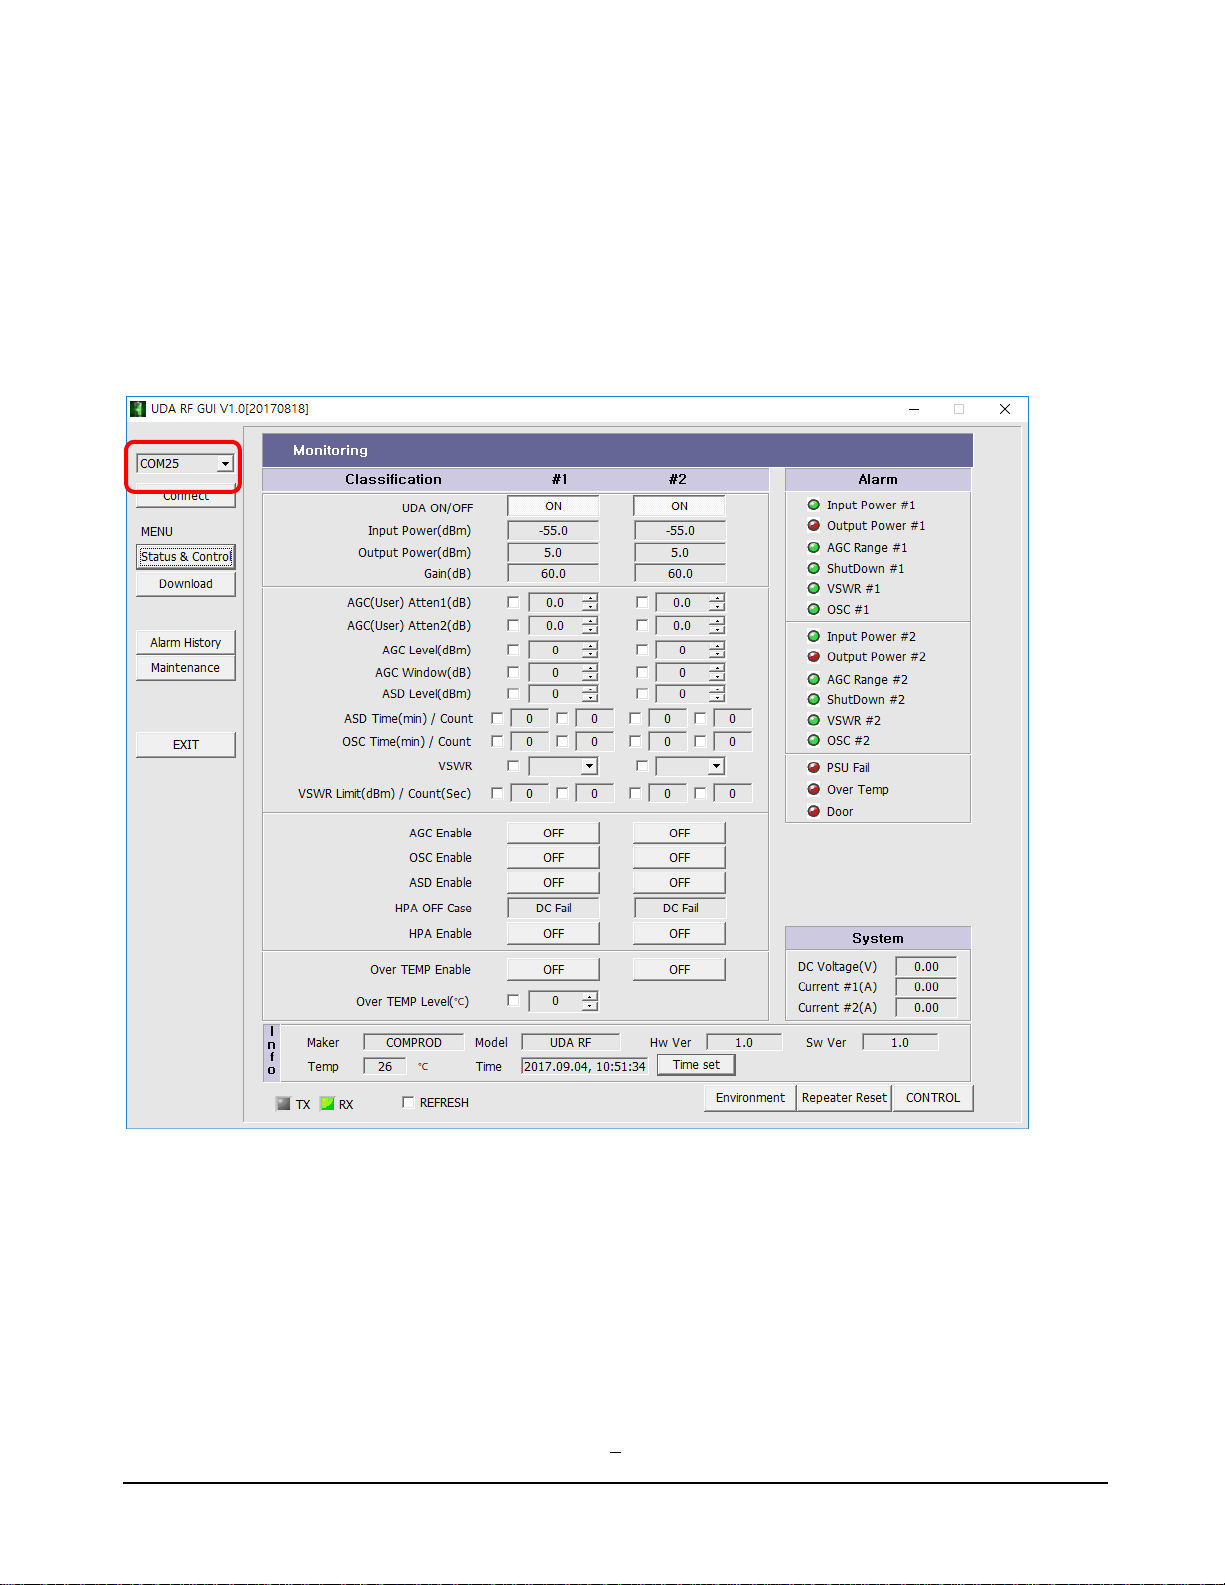
Task: Tick the Over TEMP Level checkbox
Action: (513, 1000)
